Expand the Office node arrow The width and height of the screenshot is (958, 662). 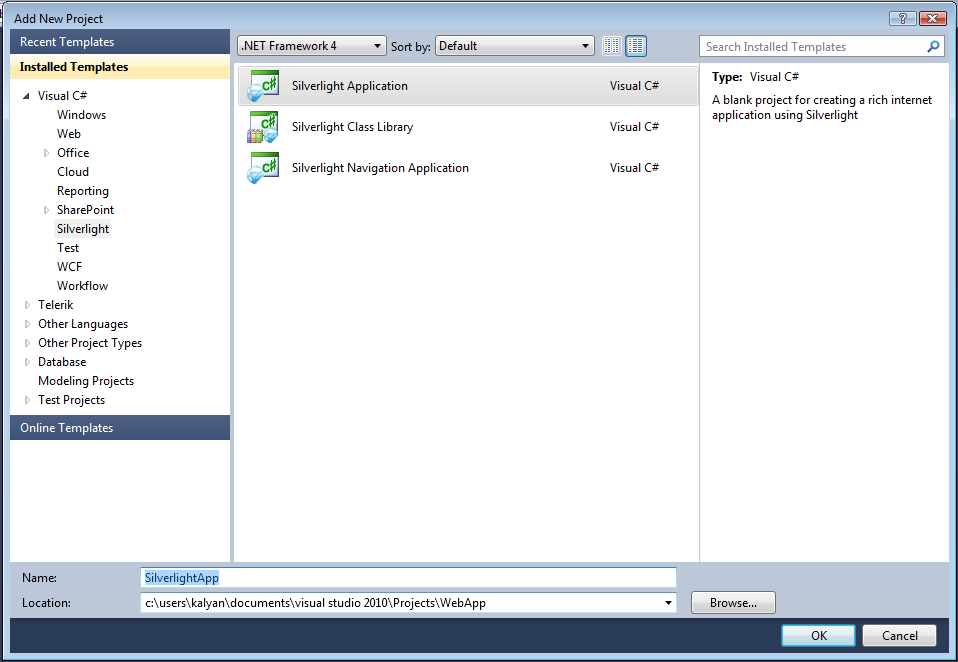tap(46, 153)
